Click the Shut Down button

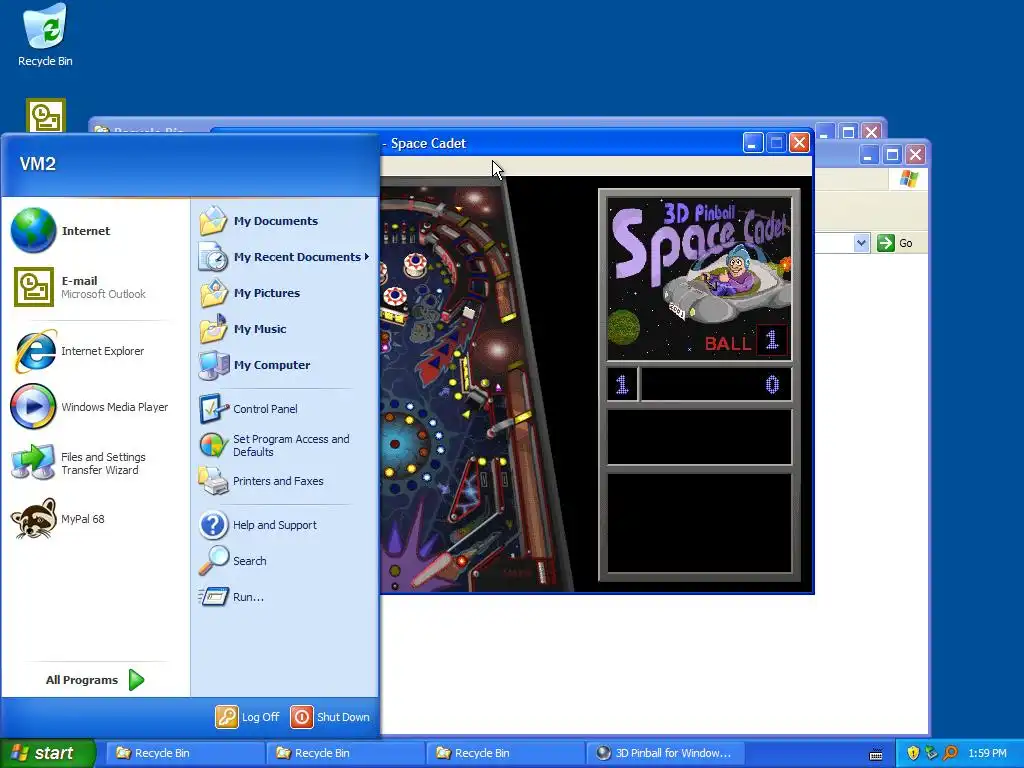330,717
